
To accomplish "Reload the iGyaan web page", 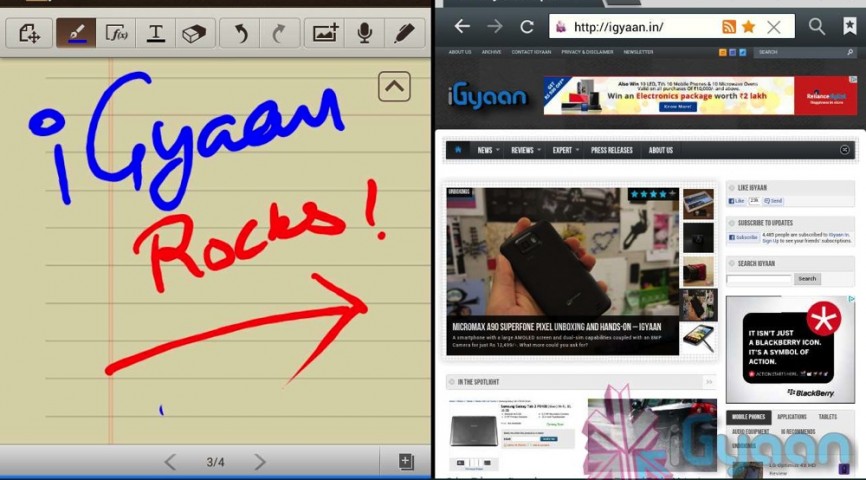I will click(526, 27).
